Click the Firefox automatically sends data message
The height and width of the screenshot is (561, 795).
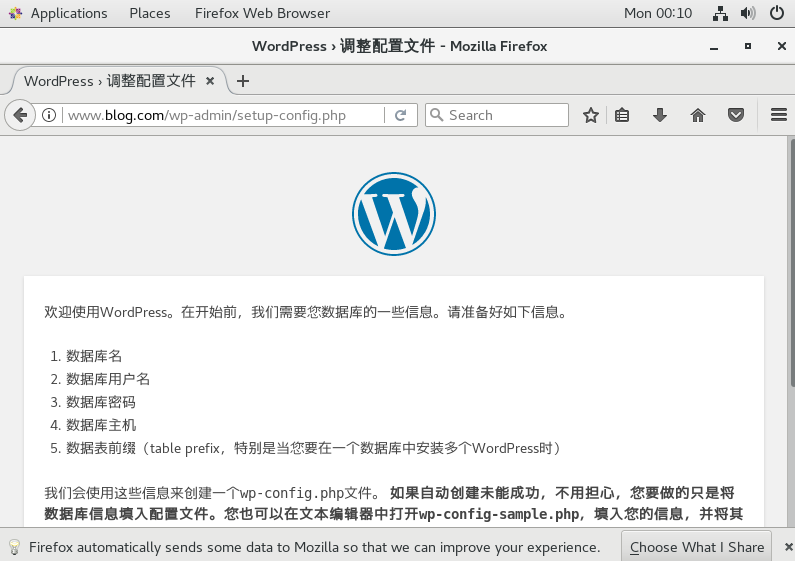pos(314,547)
